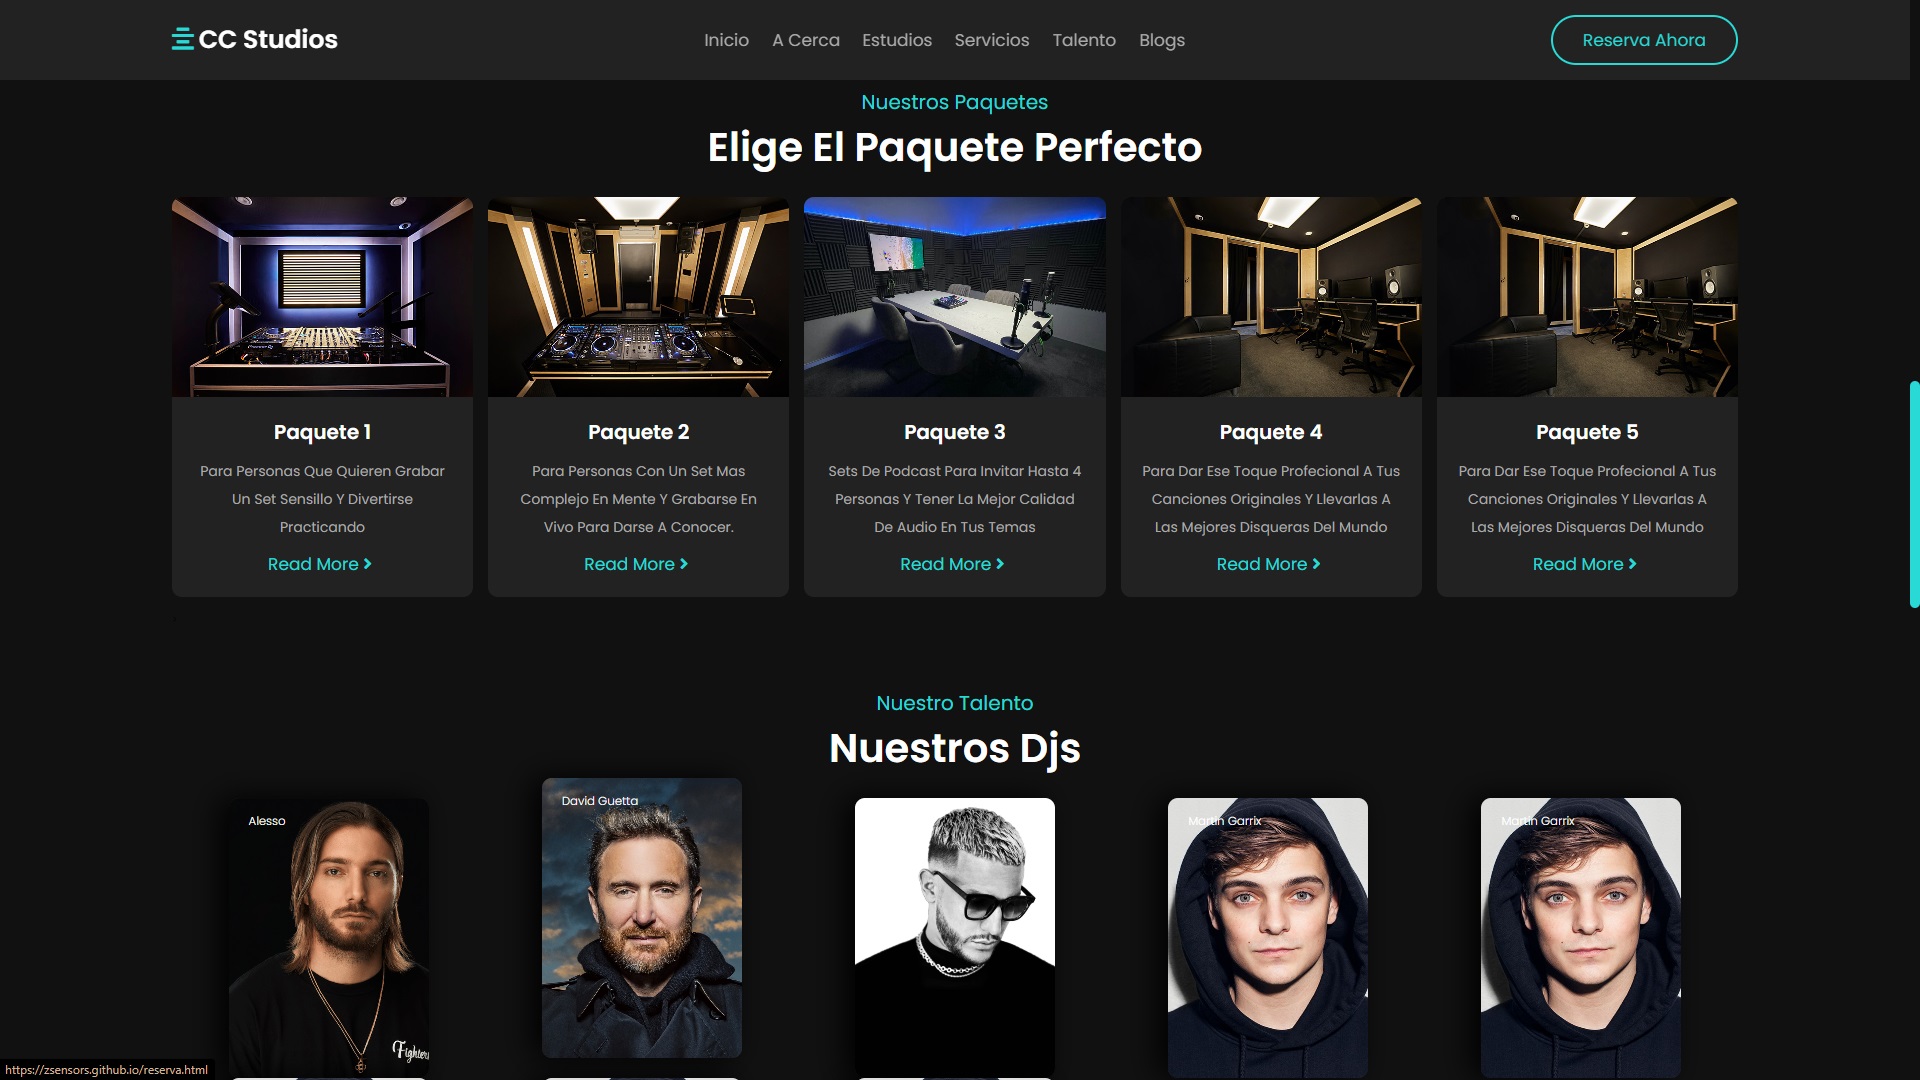Select the Paquete 1 studio image
The width and height of the screenshot is (1920, 1080).
(x=322, y=297)
